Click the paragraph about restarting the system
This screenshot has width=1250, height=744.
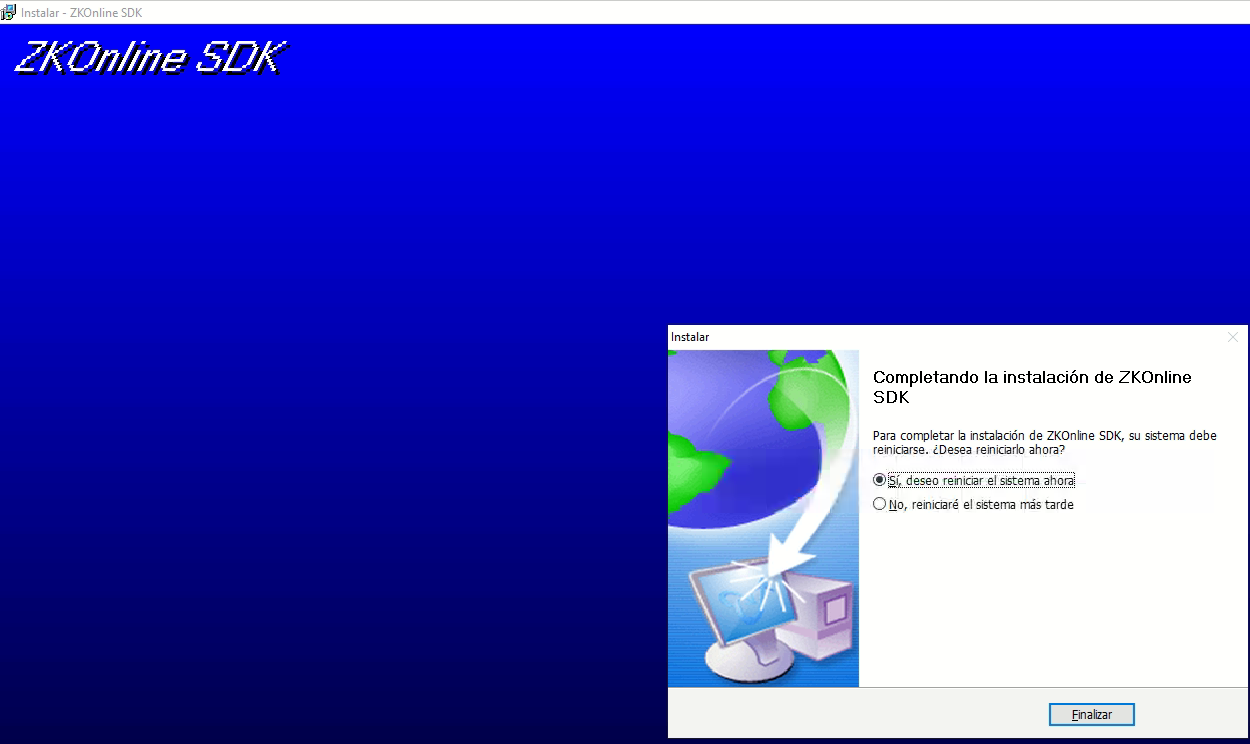click(1045, 443)
